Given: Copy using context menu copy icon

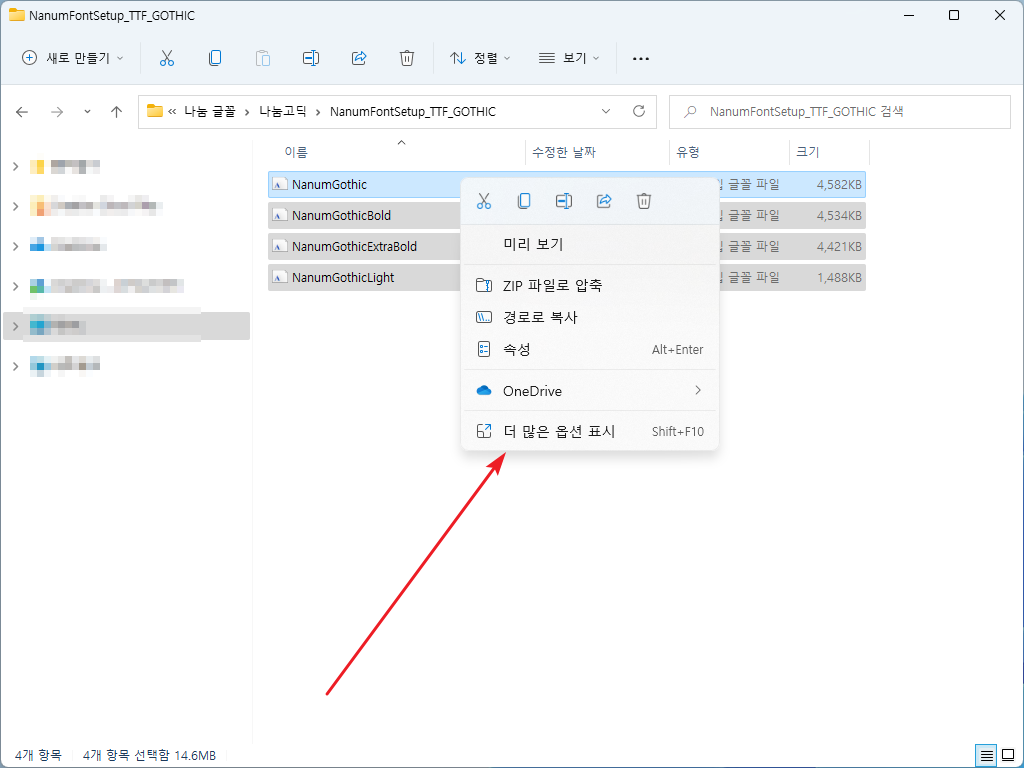Looking at the screenshot, I should [x=524, y=201].
